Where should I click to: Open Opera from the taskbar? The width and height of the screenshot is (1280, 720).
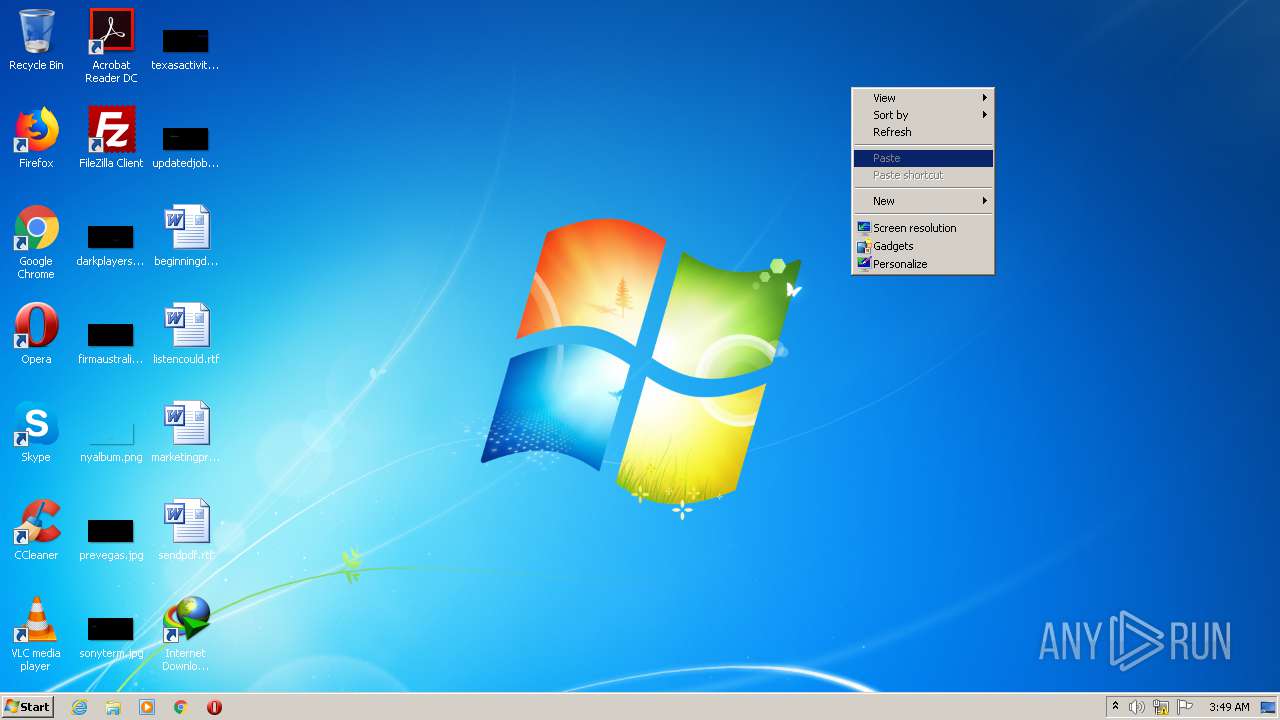pyautogui.click(x=214, y=707)
